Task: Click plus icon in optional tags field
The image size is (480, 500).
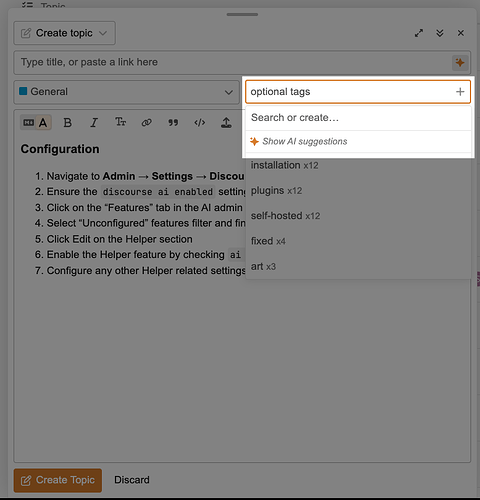Action: [460, 92]
